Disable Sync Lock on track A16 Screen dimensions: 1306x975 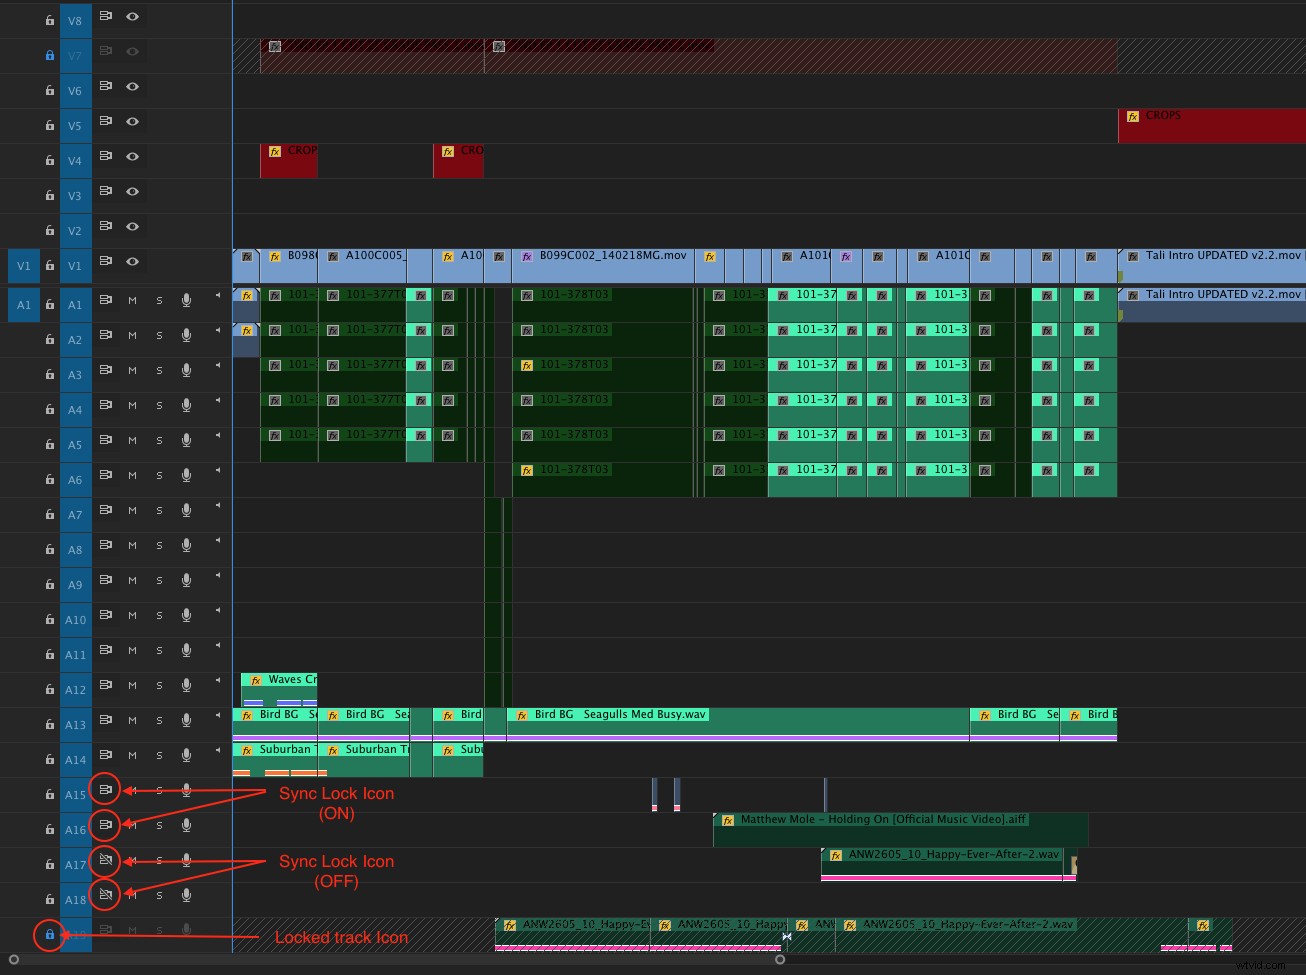coord(106,825)
